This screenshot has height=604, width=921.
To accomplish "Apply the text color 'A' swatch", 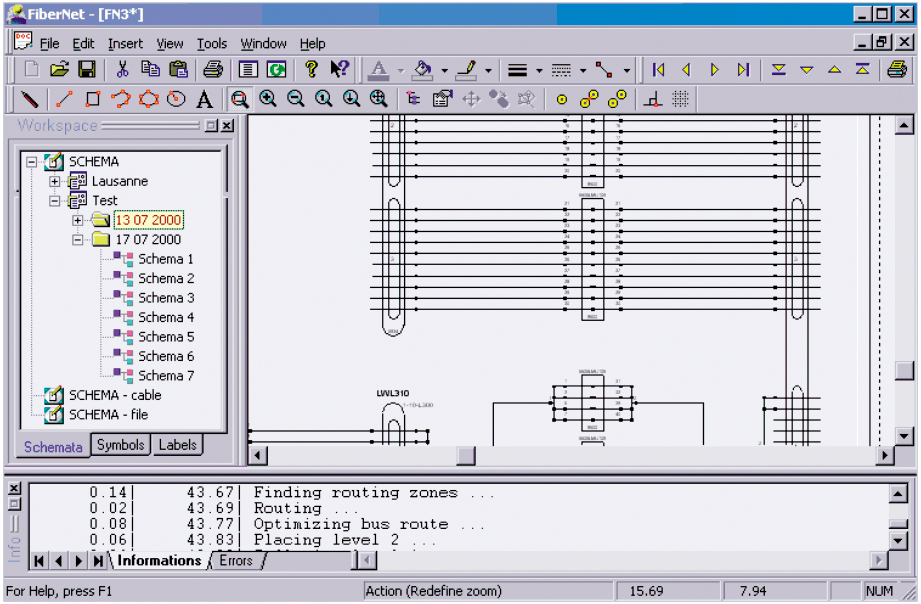I will tap(379, 70).
